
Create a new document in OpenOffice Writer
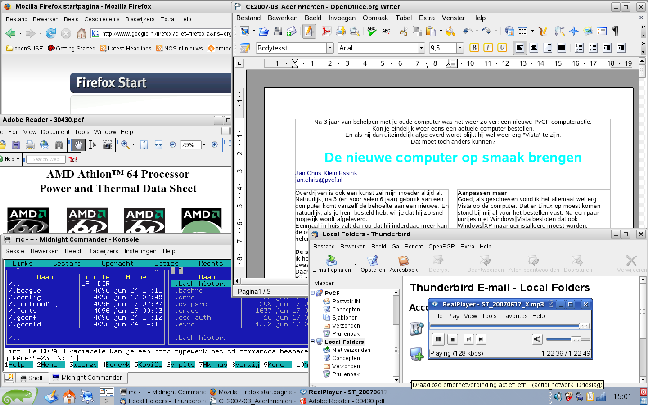(x=244, y=31)
